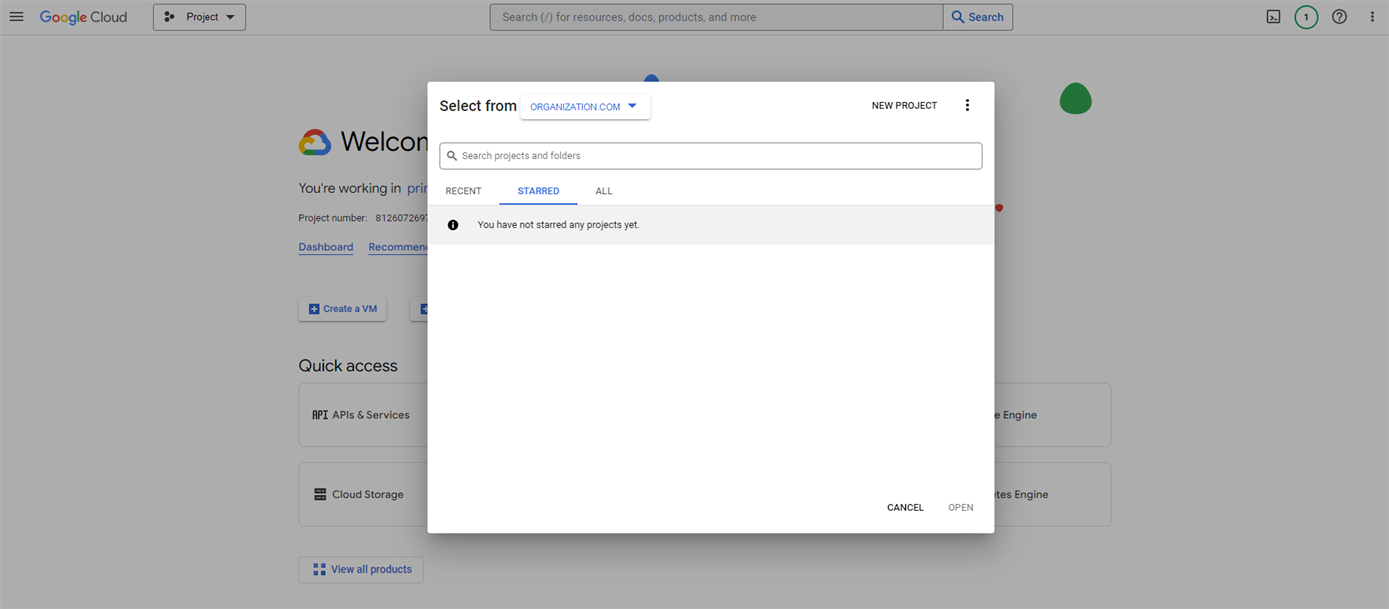Switch to the ALL tab
The height and width of the screenshot is (609, 1389).
(604, 191)
